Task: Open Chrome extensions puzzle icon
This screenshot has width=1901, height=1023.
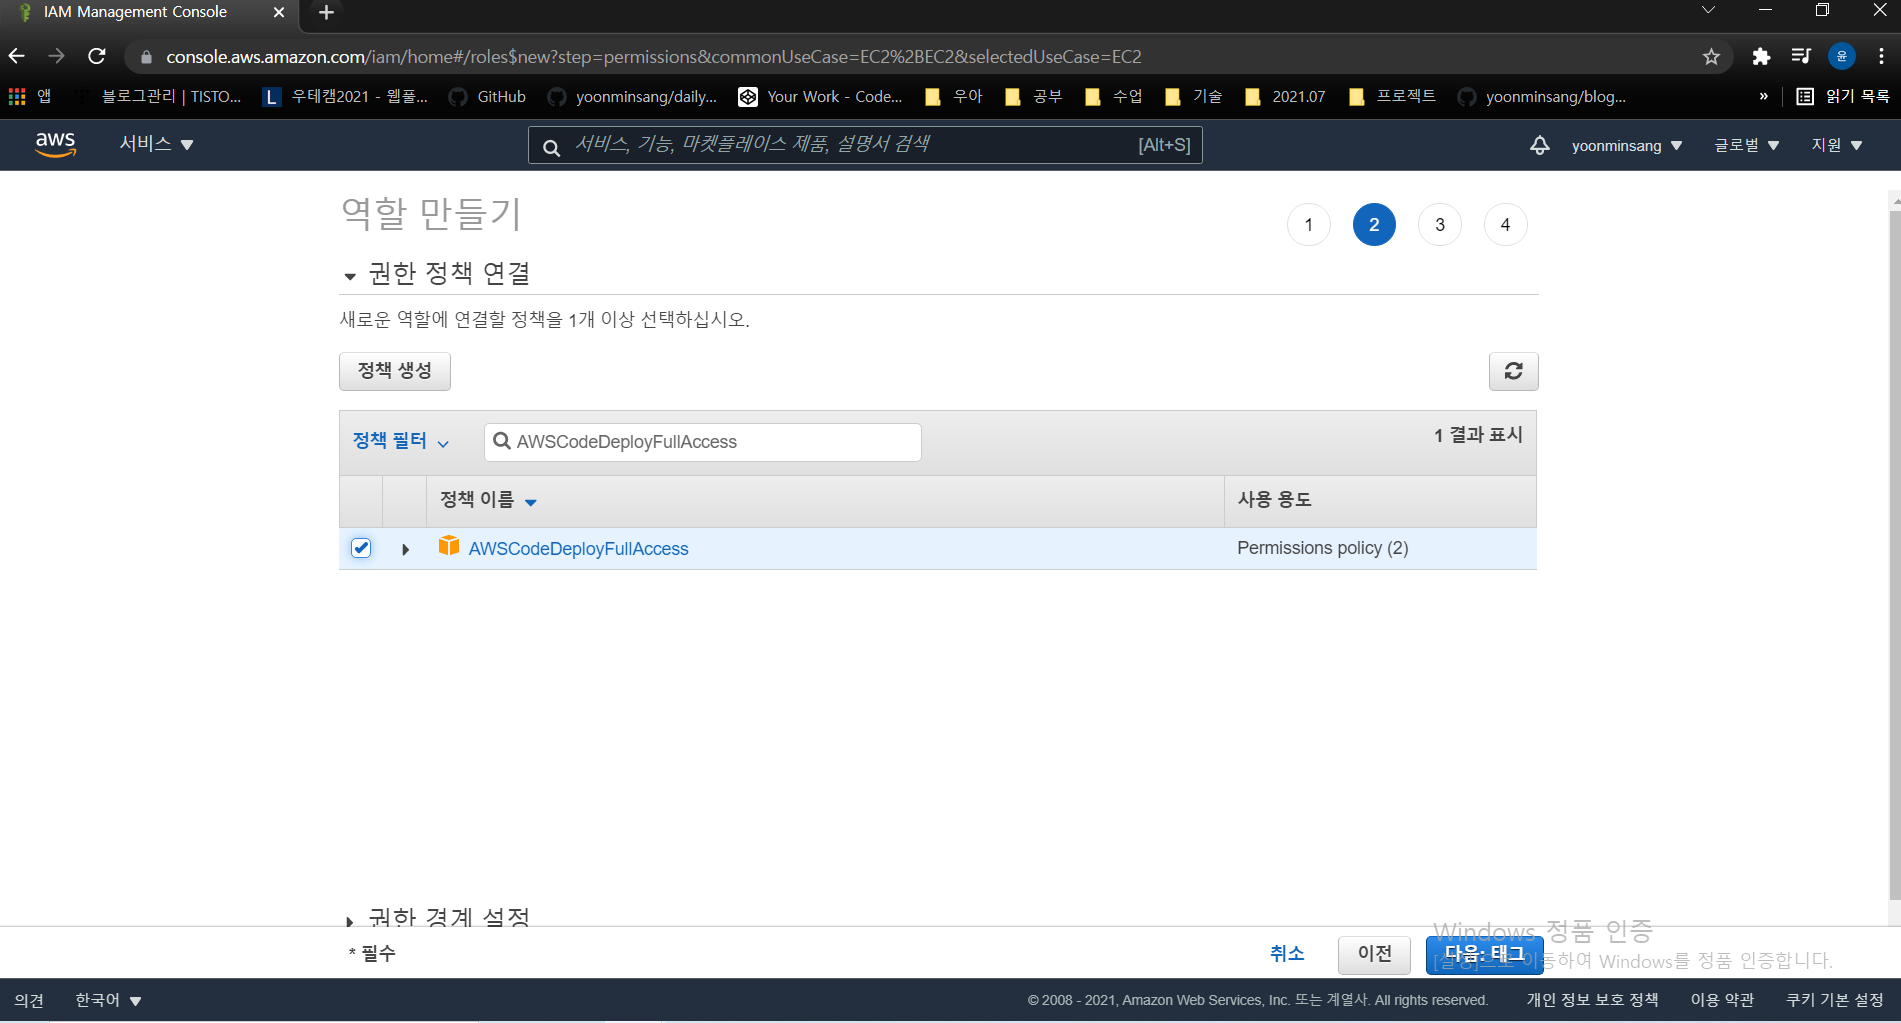Action: pyautogui.click(x=1761, y=57)
